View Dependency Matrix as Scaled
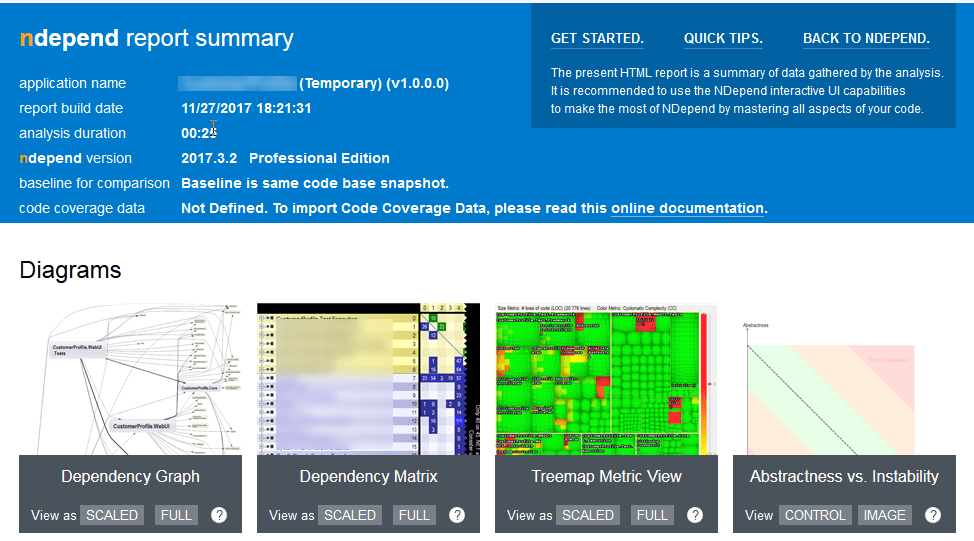 [x=350, y=515]
